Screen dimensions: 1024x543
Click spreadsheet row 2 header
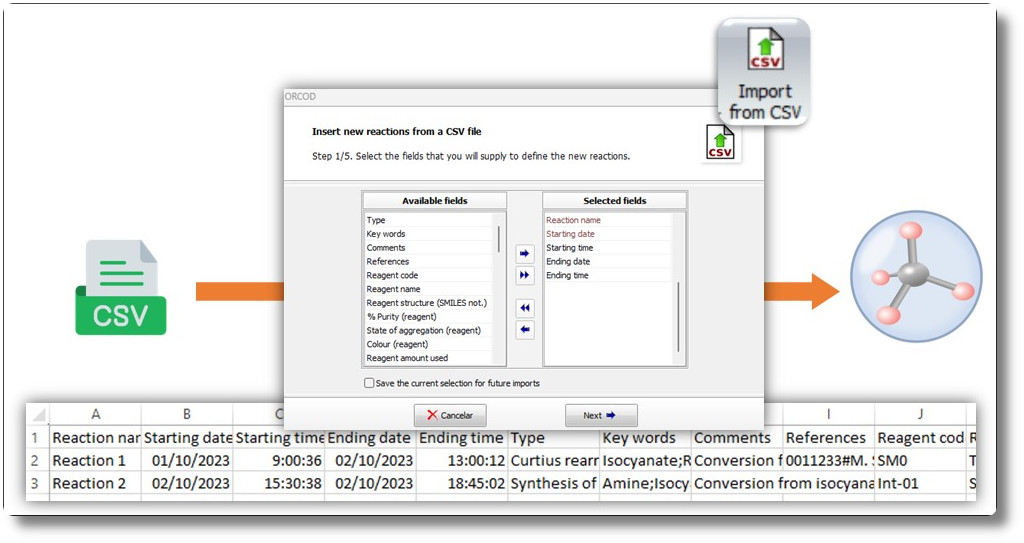tap(36, 461)
